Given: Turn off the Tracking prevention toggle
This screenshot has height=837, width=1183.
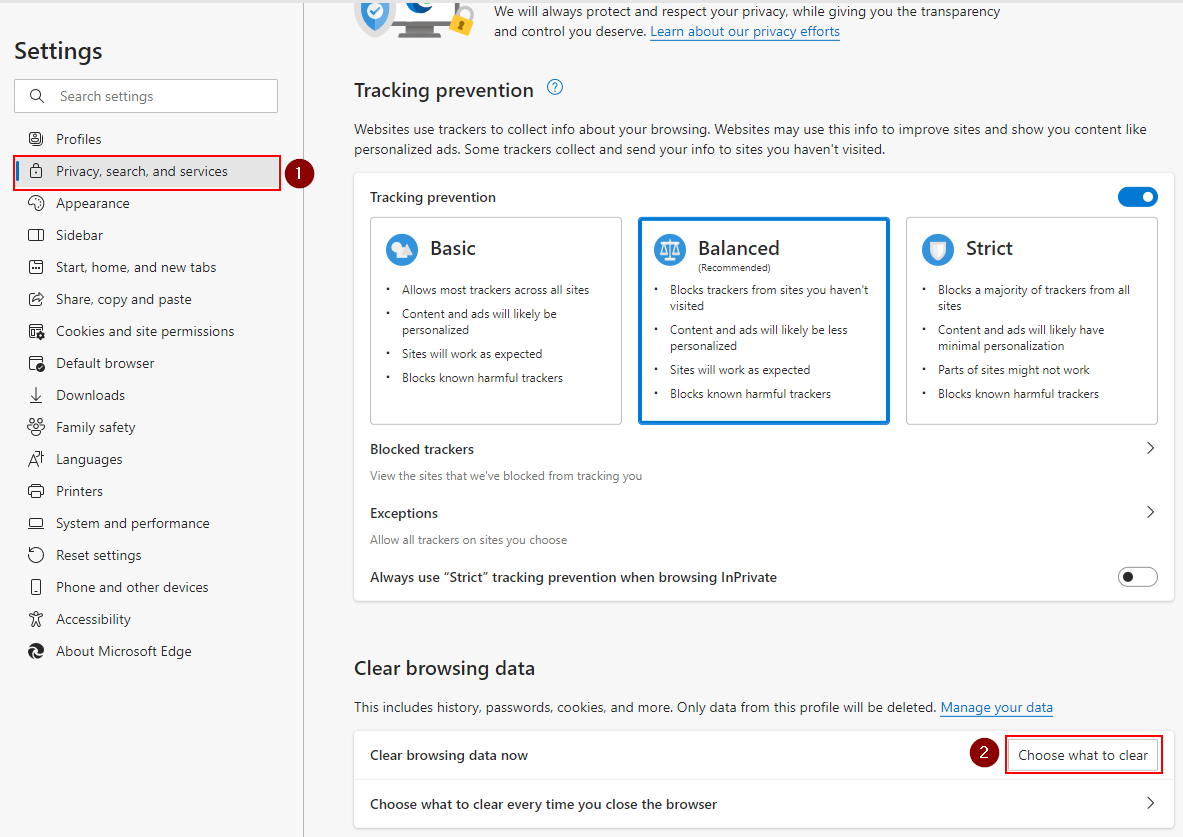Looking at the screenshot, I should click(x=1137, y=197).
